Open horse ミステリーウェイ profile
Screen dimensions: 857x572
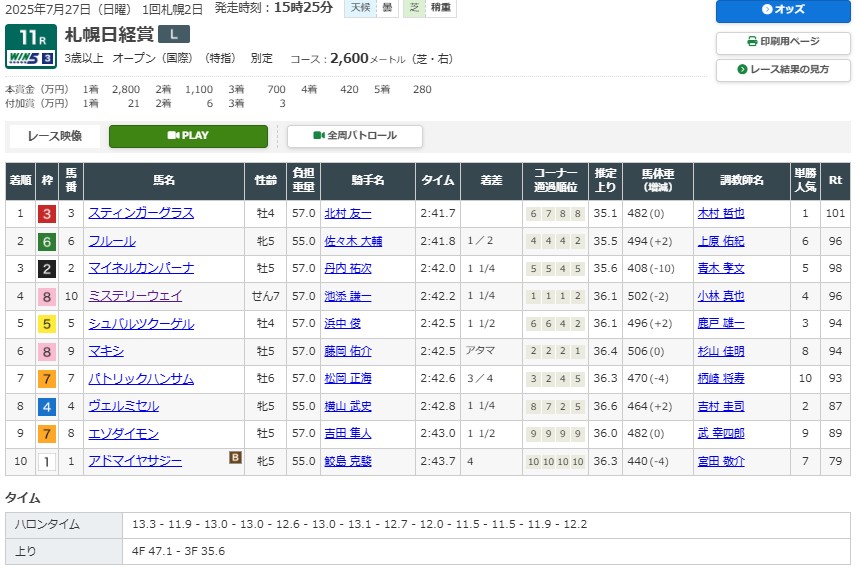[135, 296]
